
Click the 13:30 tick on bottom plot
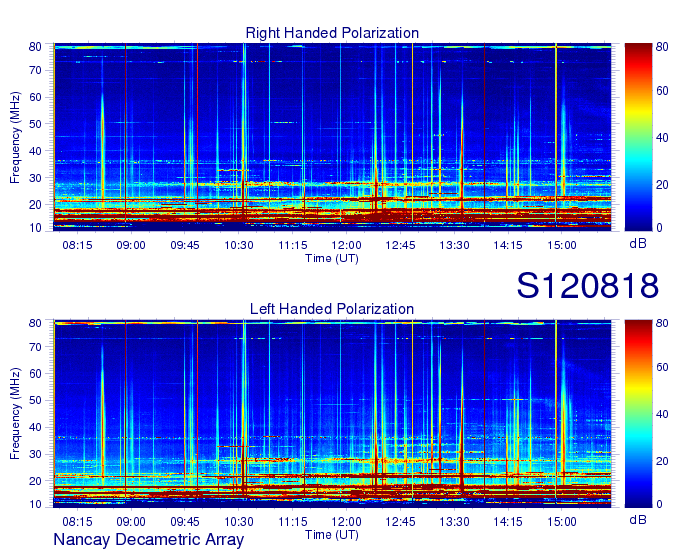point(454,522)
